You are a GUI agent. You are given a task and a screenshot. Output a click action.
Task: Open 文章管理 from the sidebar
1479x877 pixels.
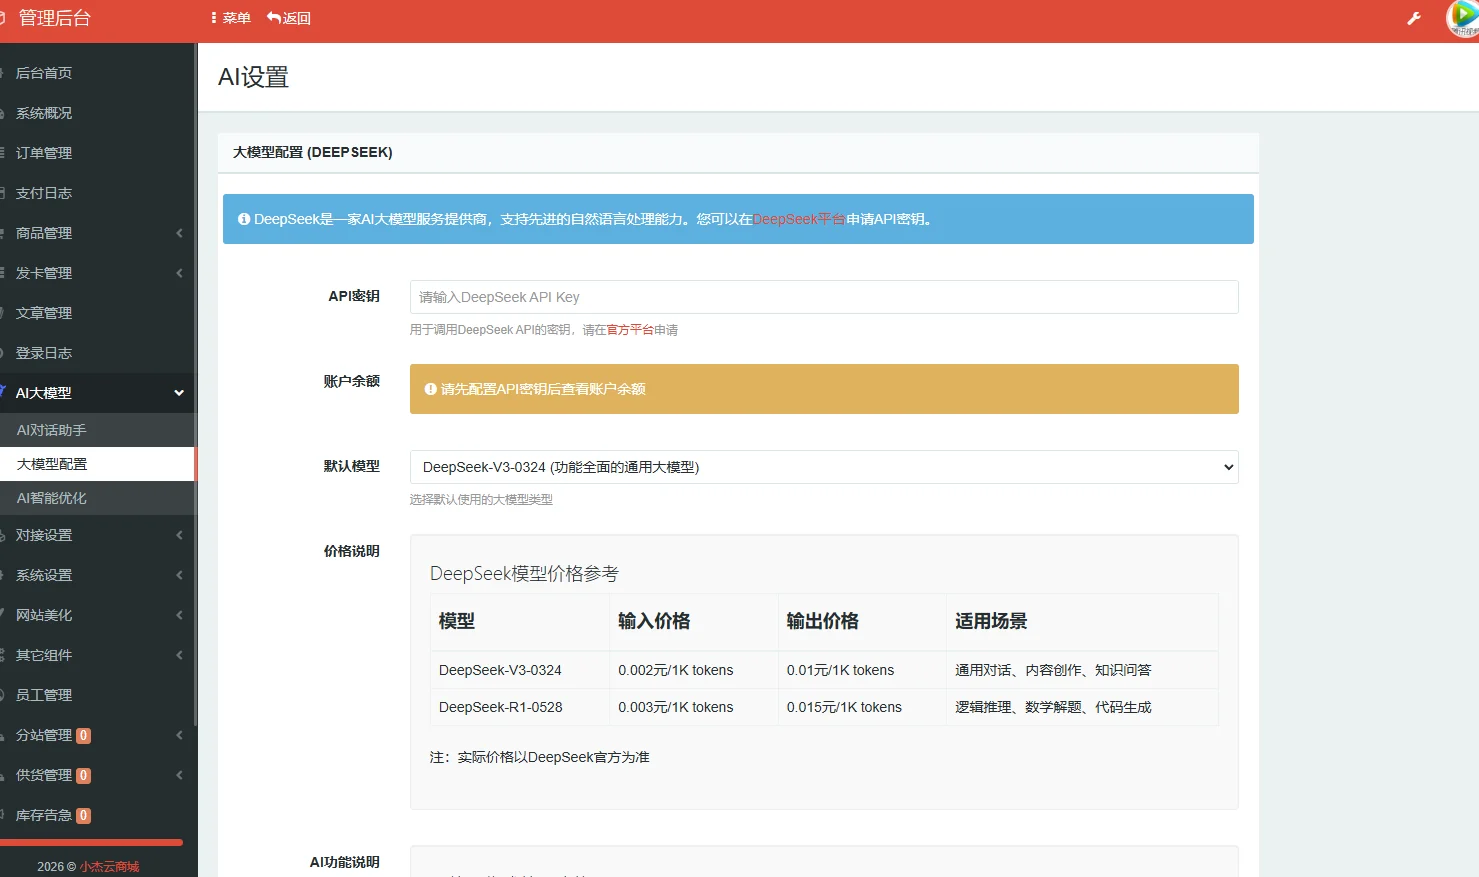(44, 312)
